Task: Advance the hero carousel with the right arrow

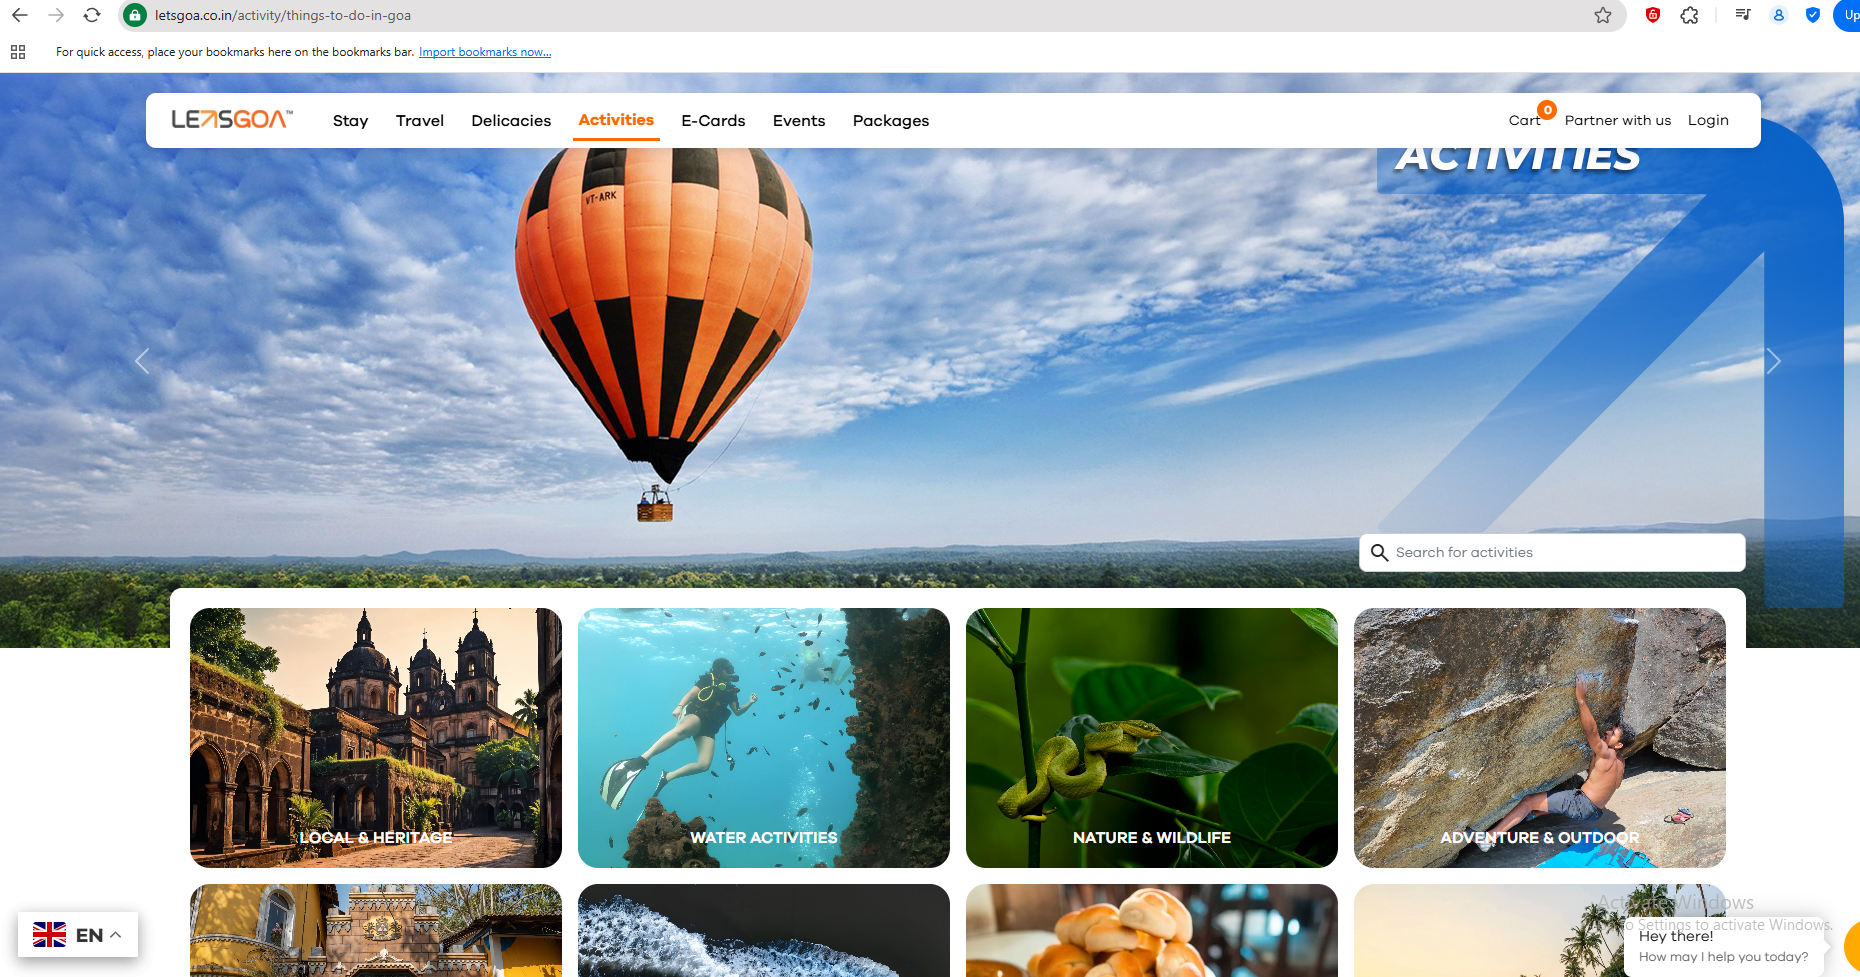Action: pos(1773,361)
